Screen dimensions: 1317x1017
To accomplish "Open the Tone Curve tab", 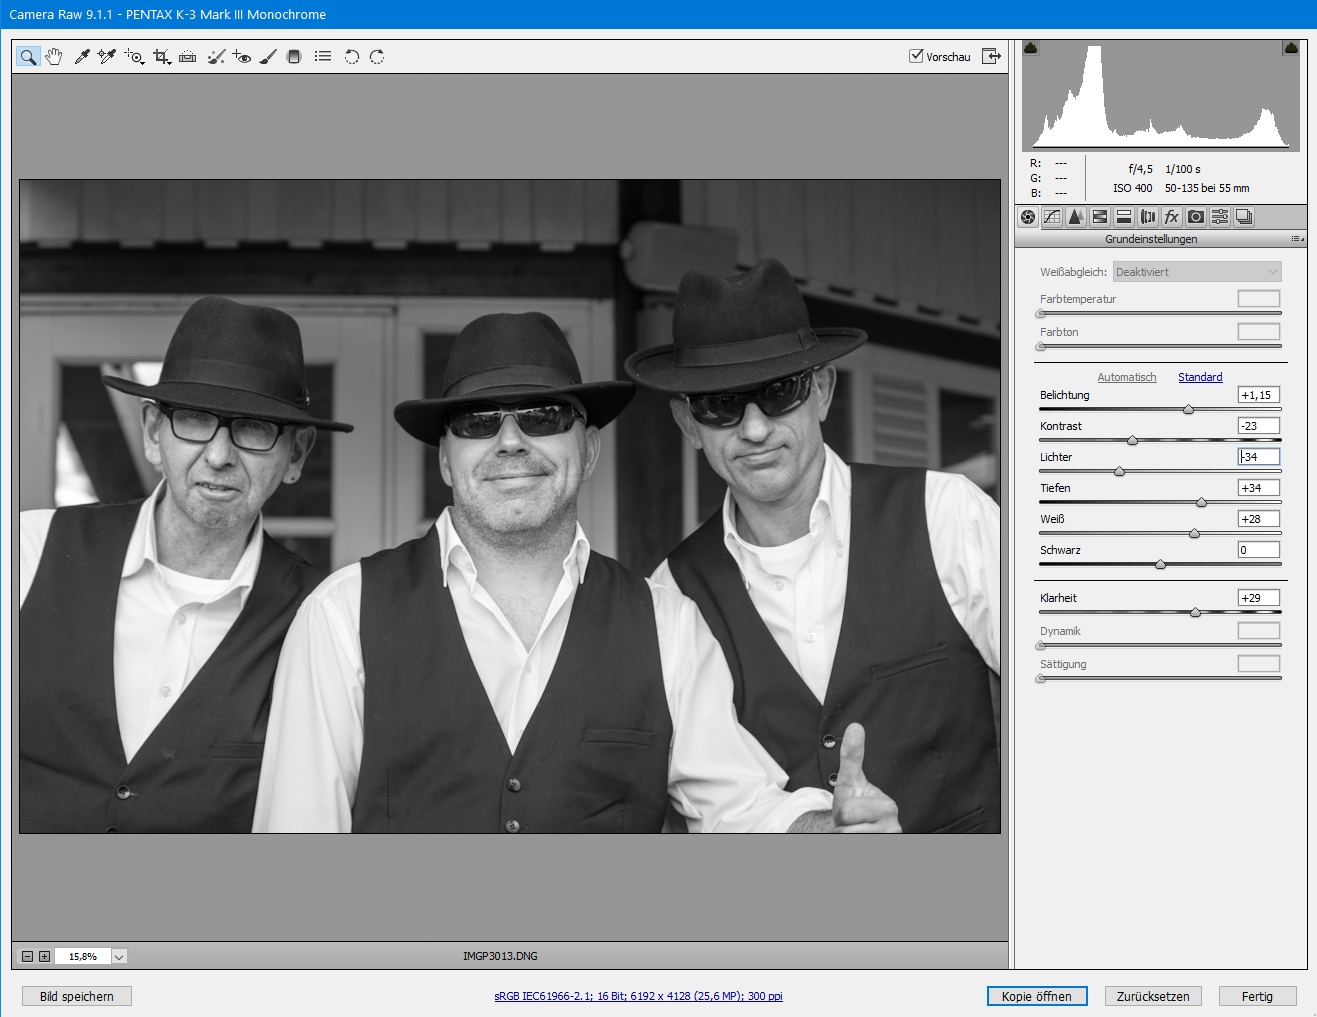I will click(1052, 217).
